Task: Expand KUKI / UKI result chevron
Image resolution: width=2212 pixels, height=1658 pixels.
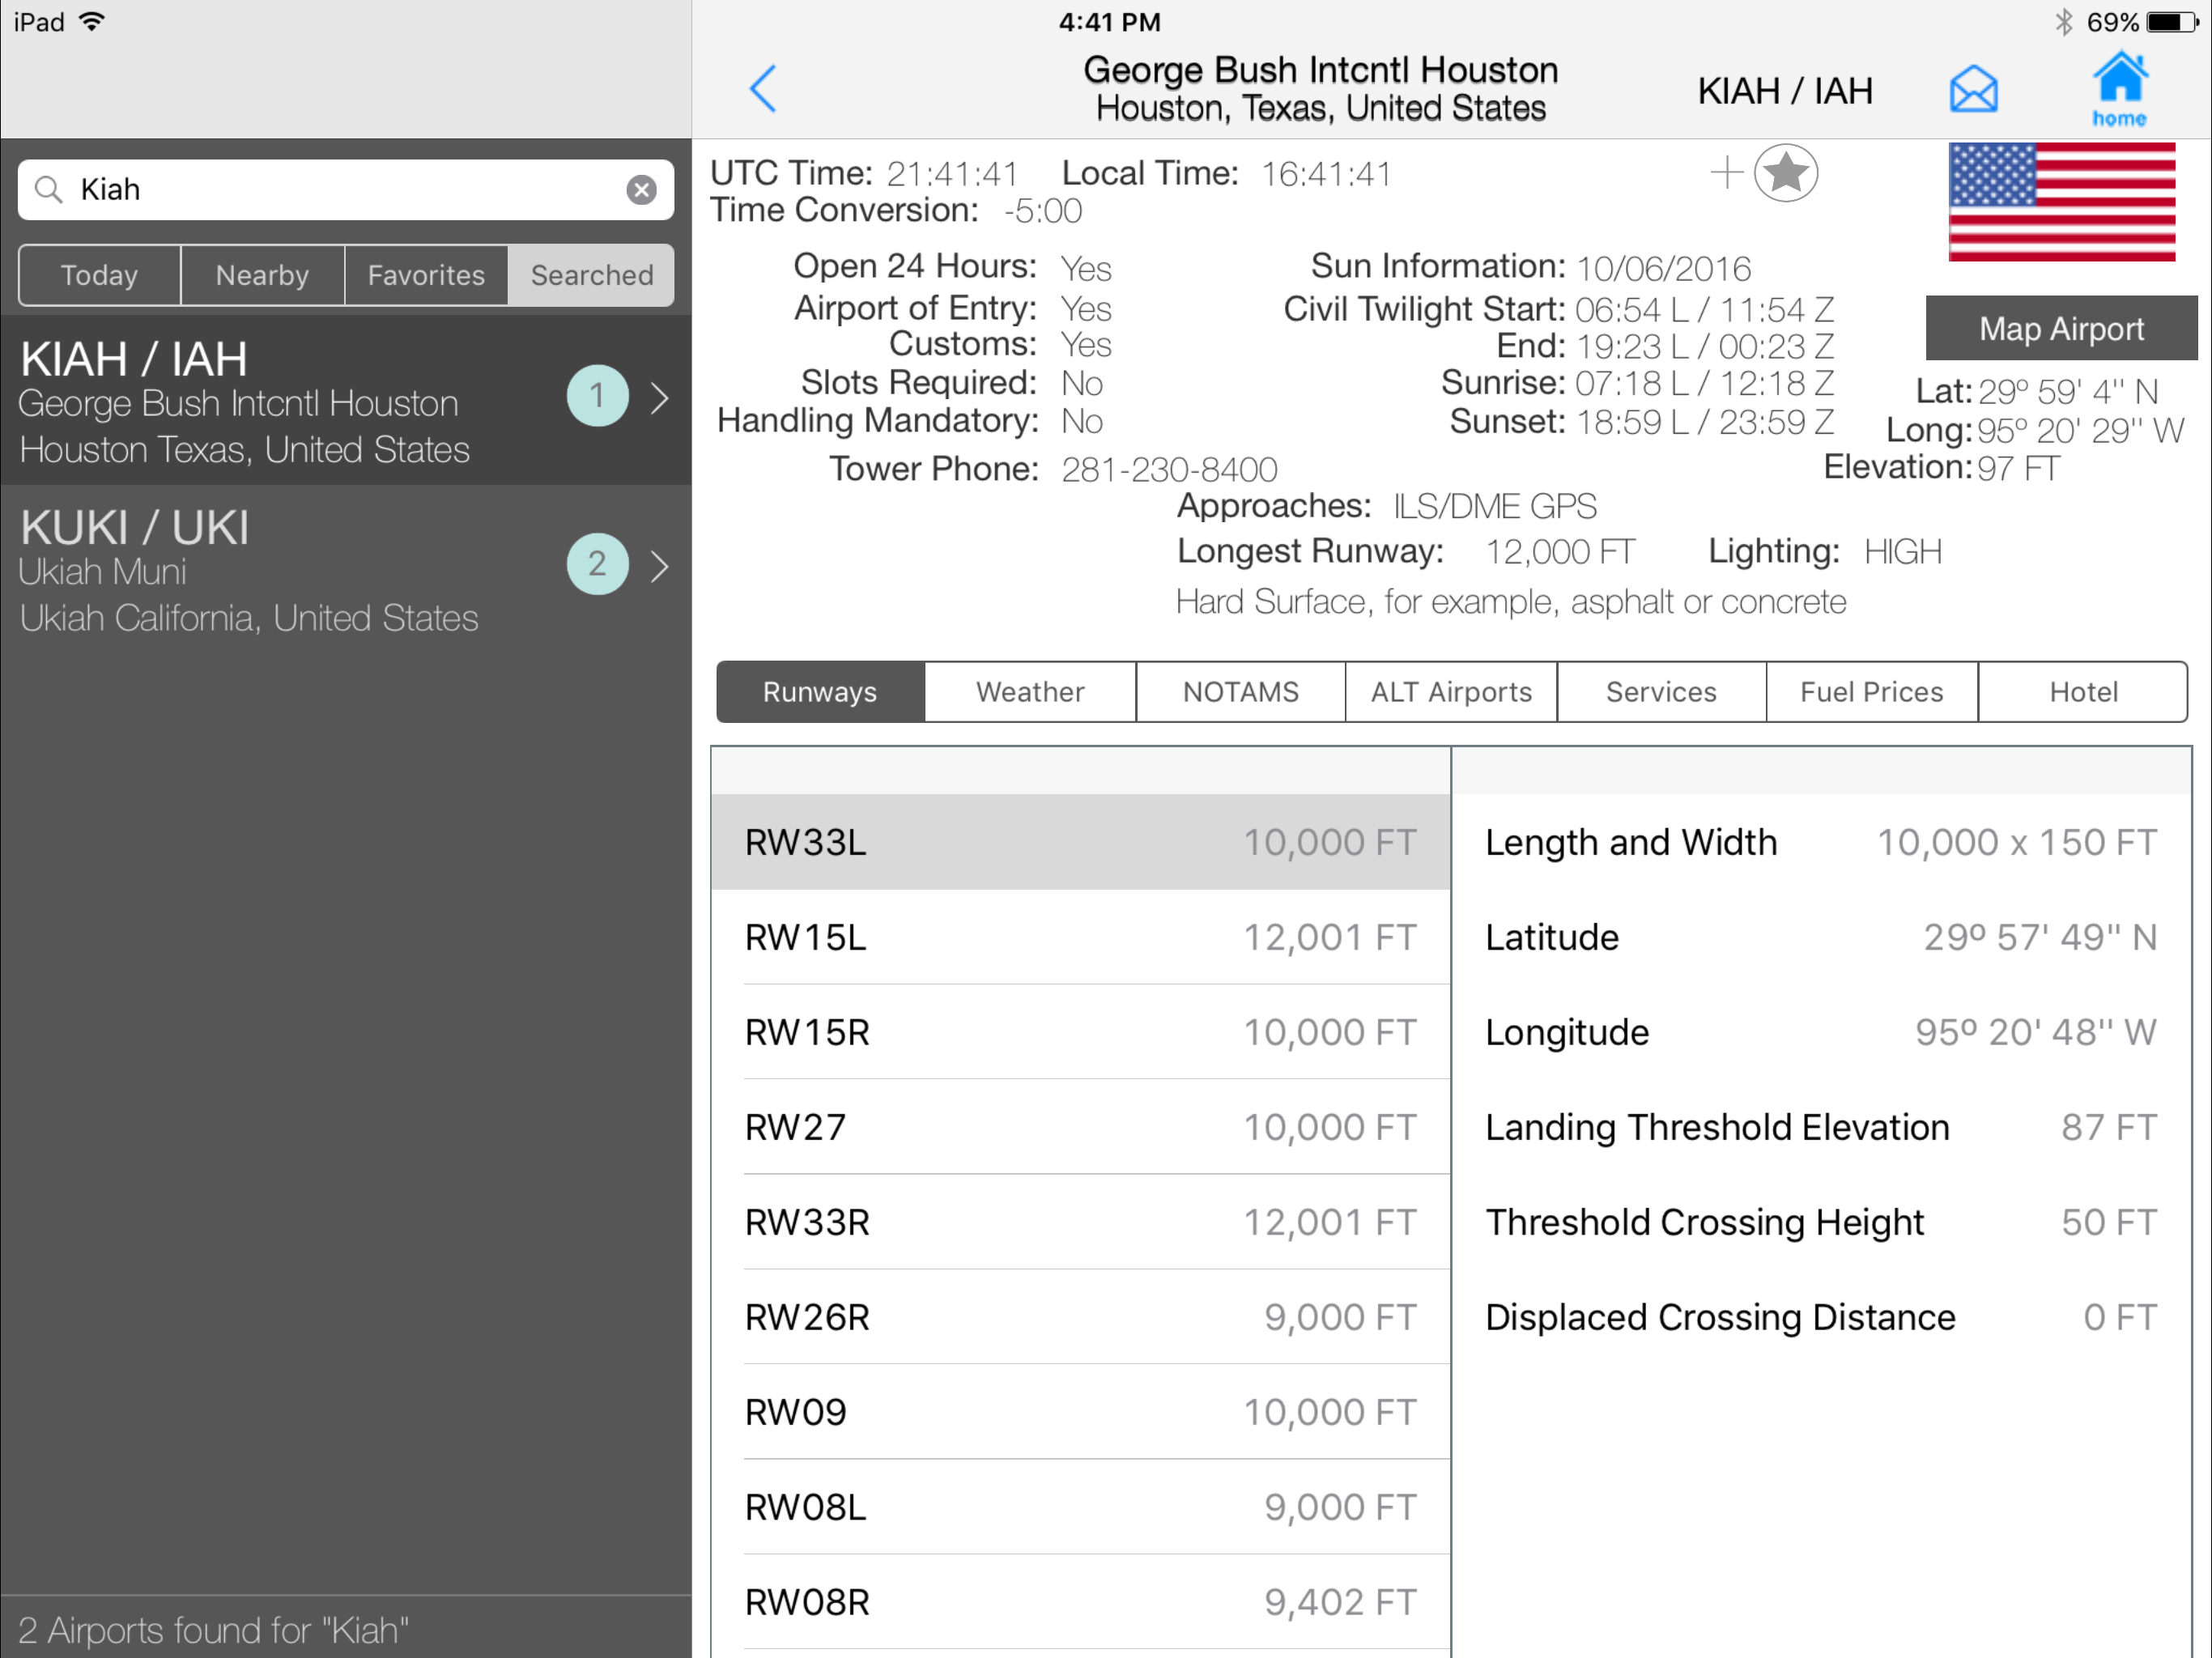Action: (660, 566)
